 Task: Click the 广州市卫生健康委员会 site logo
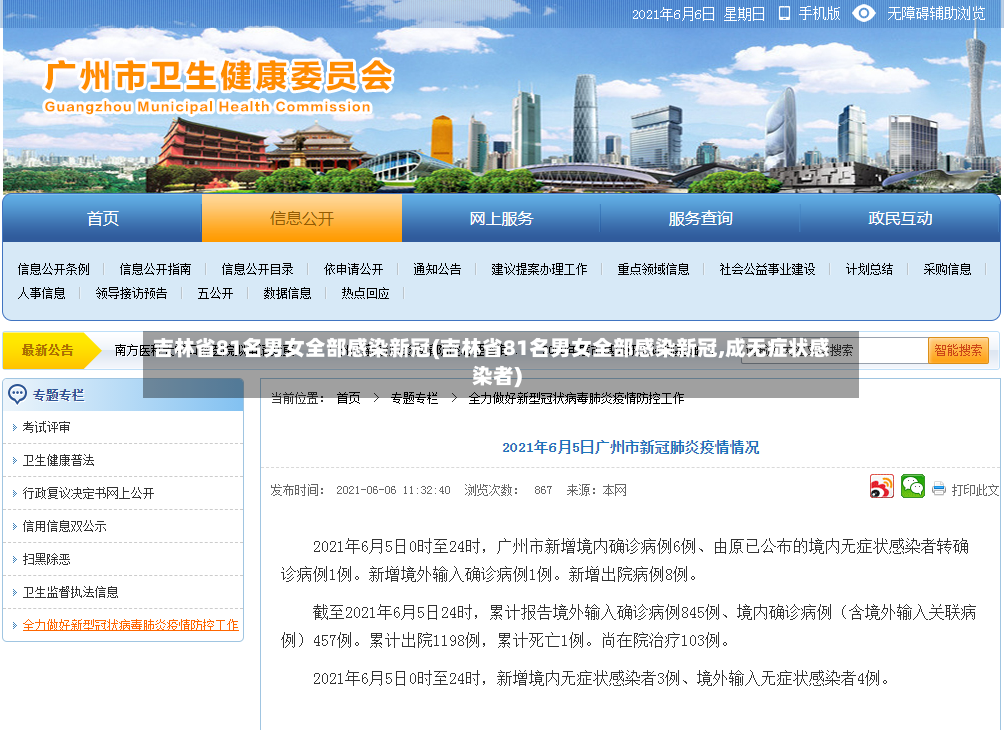coord(218,86)
